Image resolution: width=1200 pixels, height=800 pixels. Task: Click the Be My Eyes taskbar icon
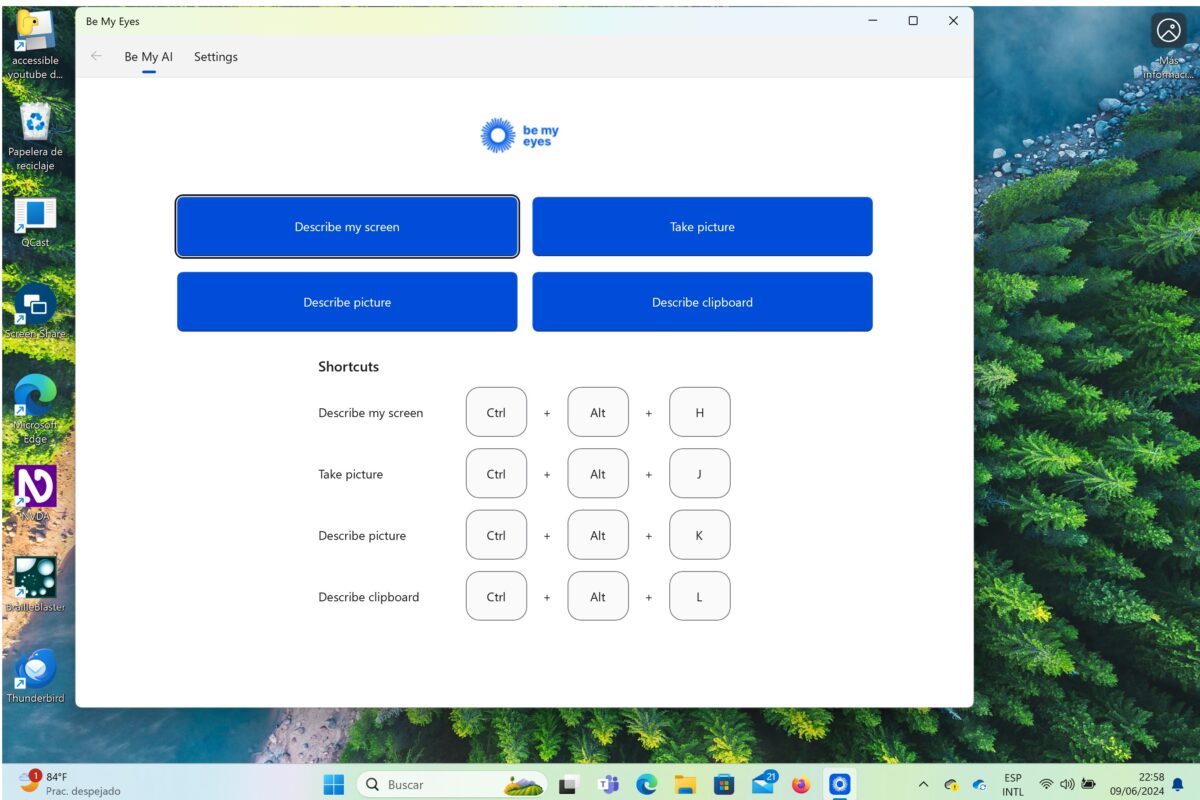(840, 784)
